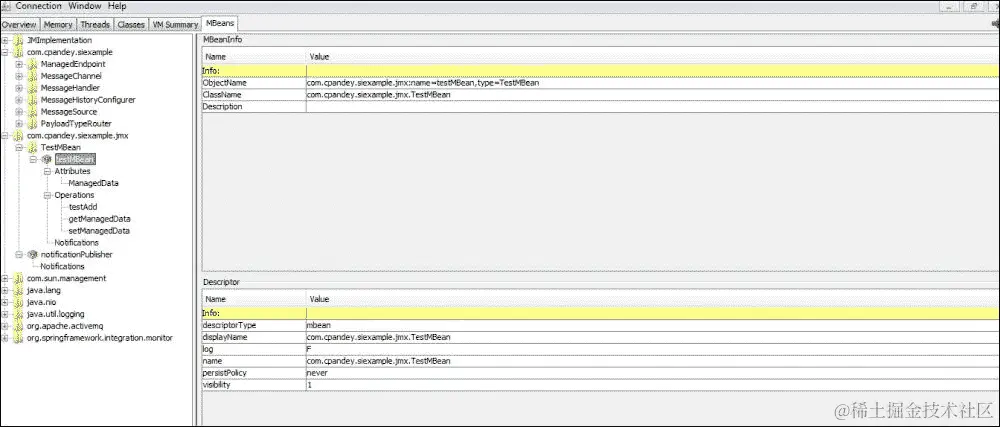Select the getManagedData operation
This screenshot has width=1000, height=427.
(x=99, y=219)
